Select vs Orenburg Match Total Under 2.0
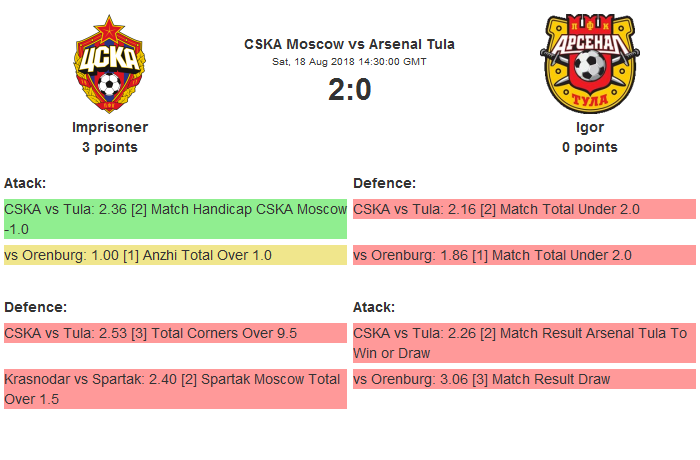The image size is (700, 460). click(x=523, y=255)
